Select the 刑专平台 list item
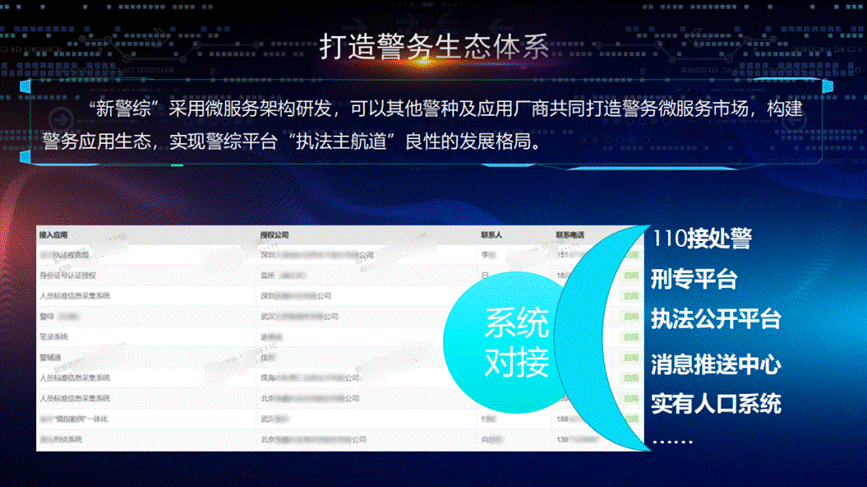The image size is (867, 487). pos(693,278)
